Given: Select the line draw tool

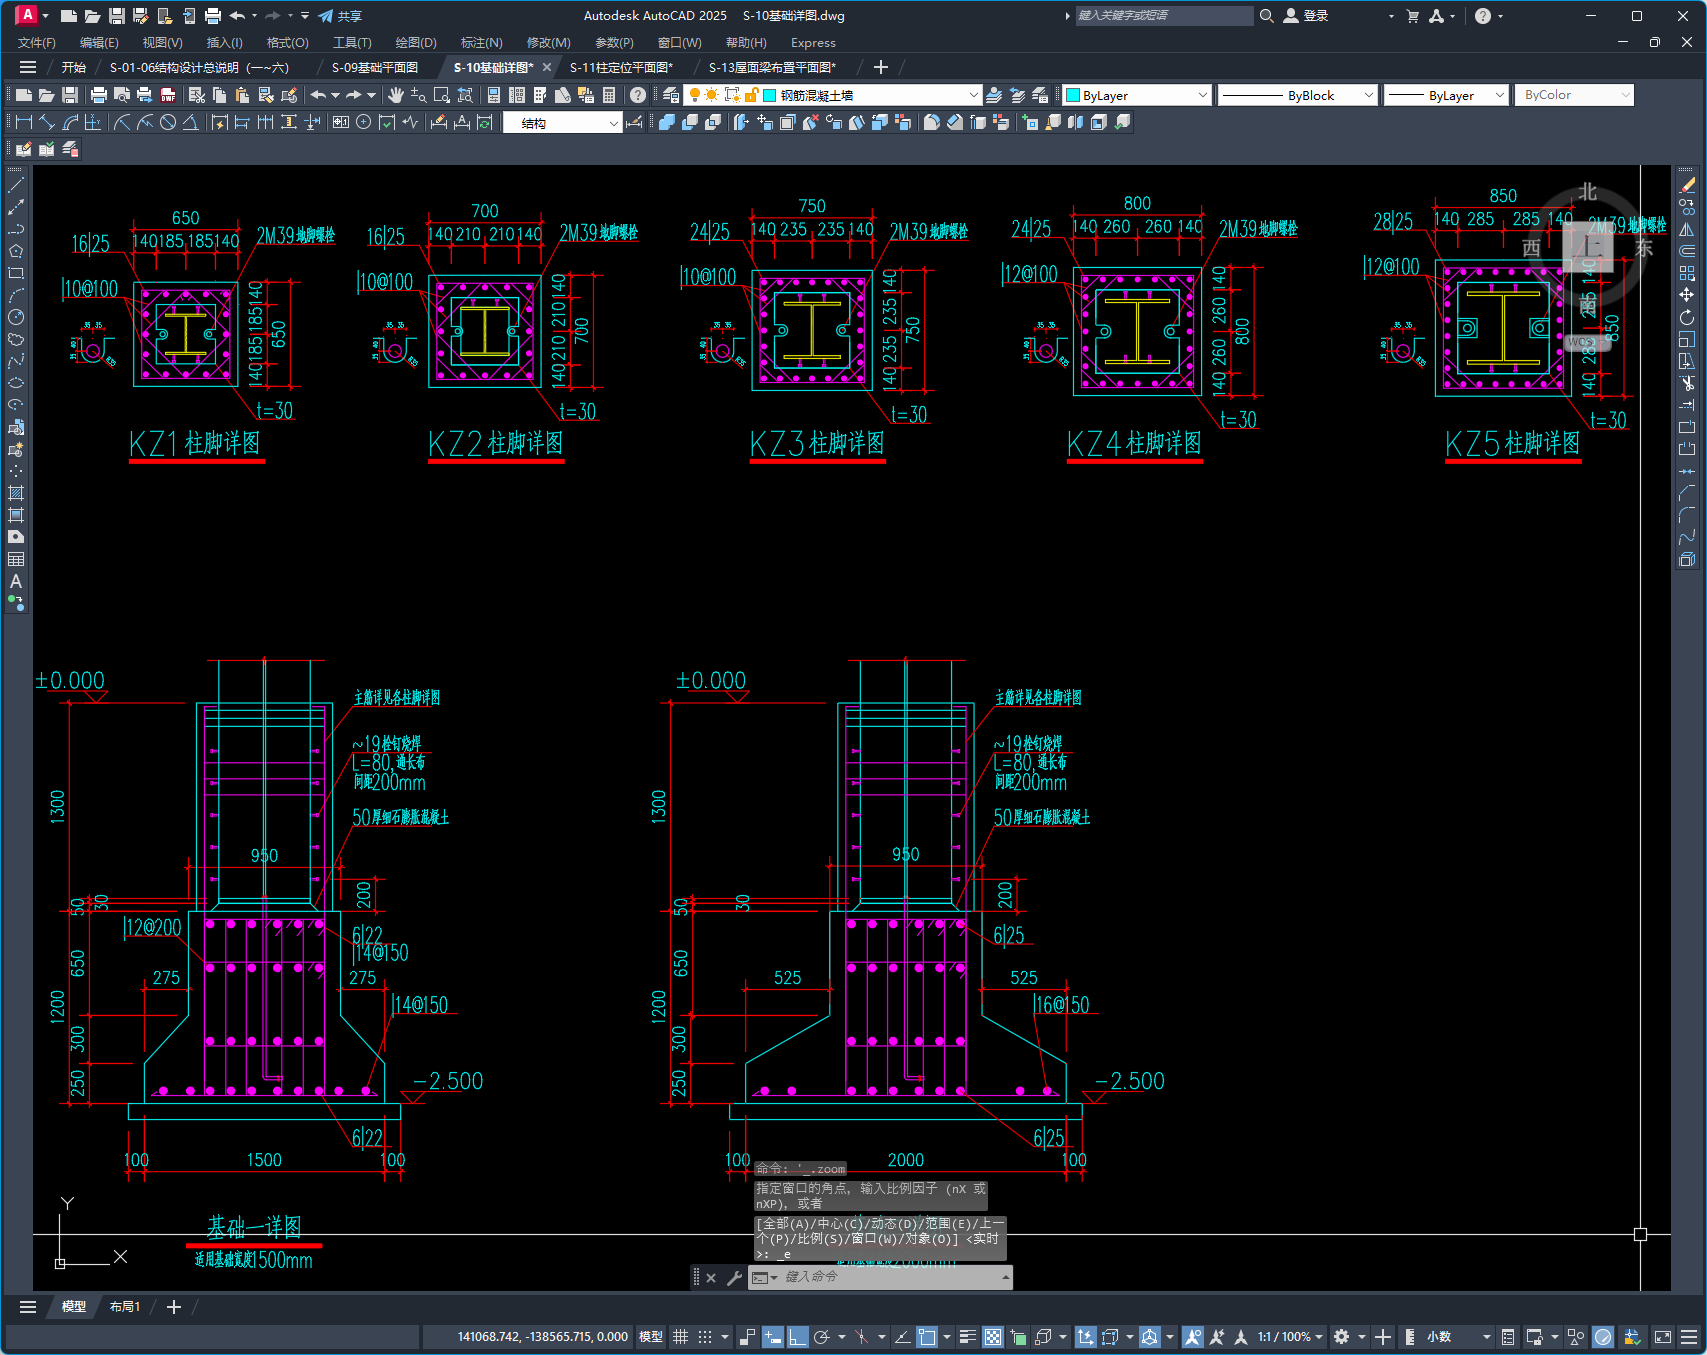Looking at the screenshot, I should pos(16,185).
